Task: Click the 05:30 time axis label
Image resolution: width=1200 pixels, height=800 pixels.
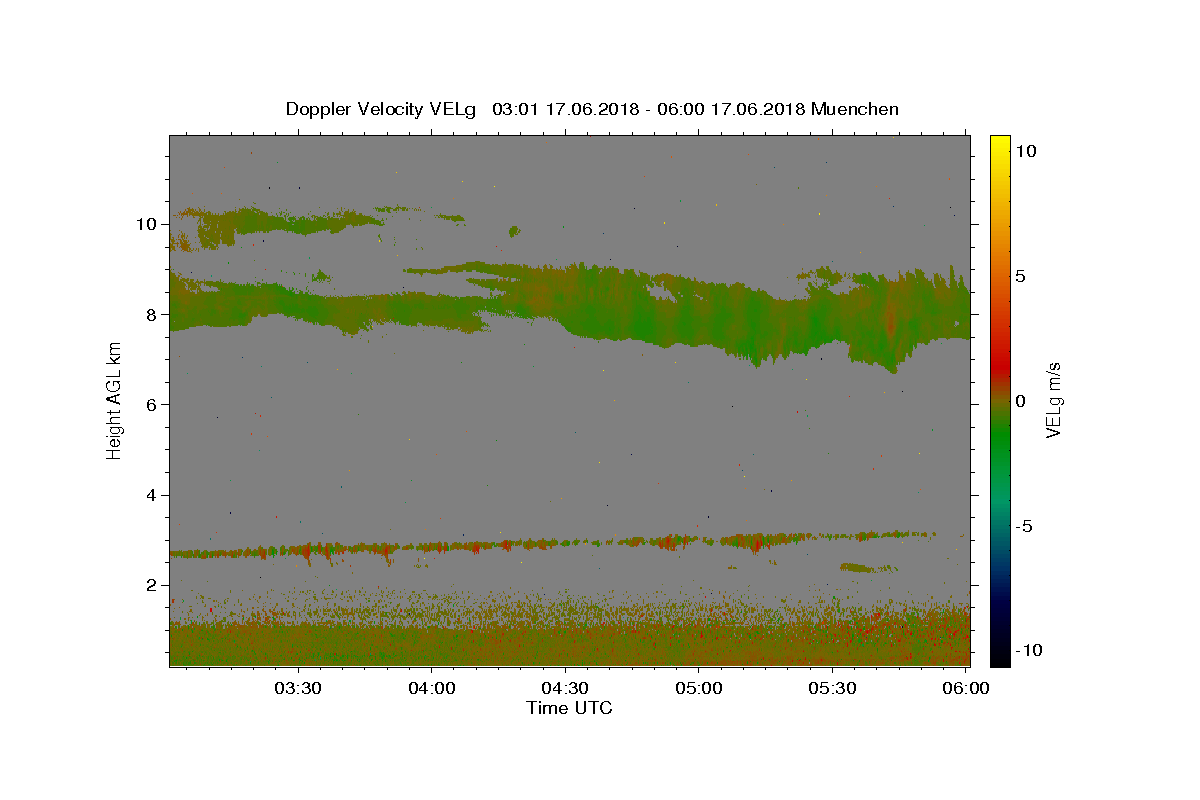Action: [833, 688]
